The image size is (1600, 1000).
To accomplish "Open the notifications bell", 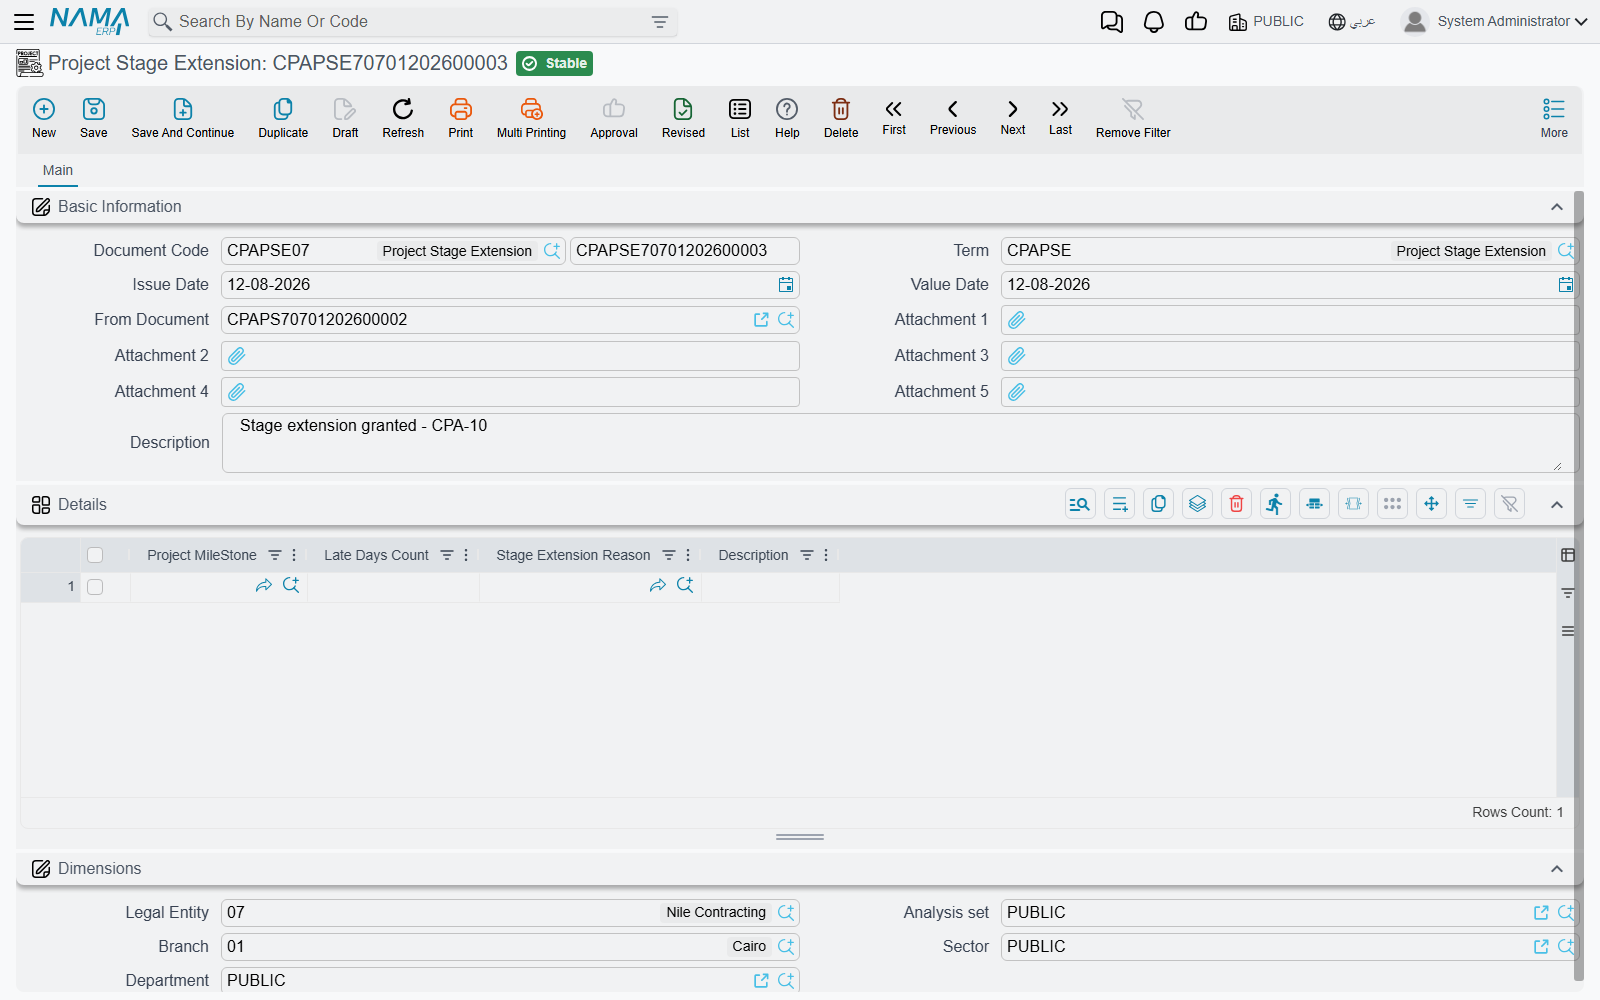I will pyautogui.click(x=1154, y=22).
